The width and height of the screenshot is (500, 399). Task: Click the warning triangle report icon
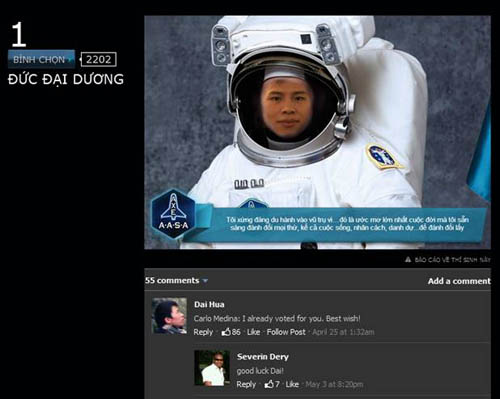point(408,259)
